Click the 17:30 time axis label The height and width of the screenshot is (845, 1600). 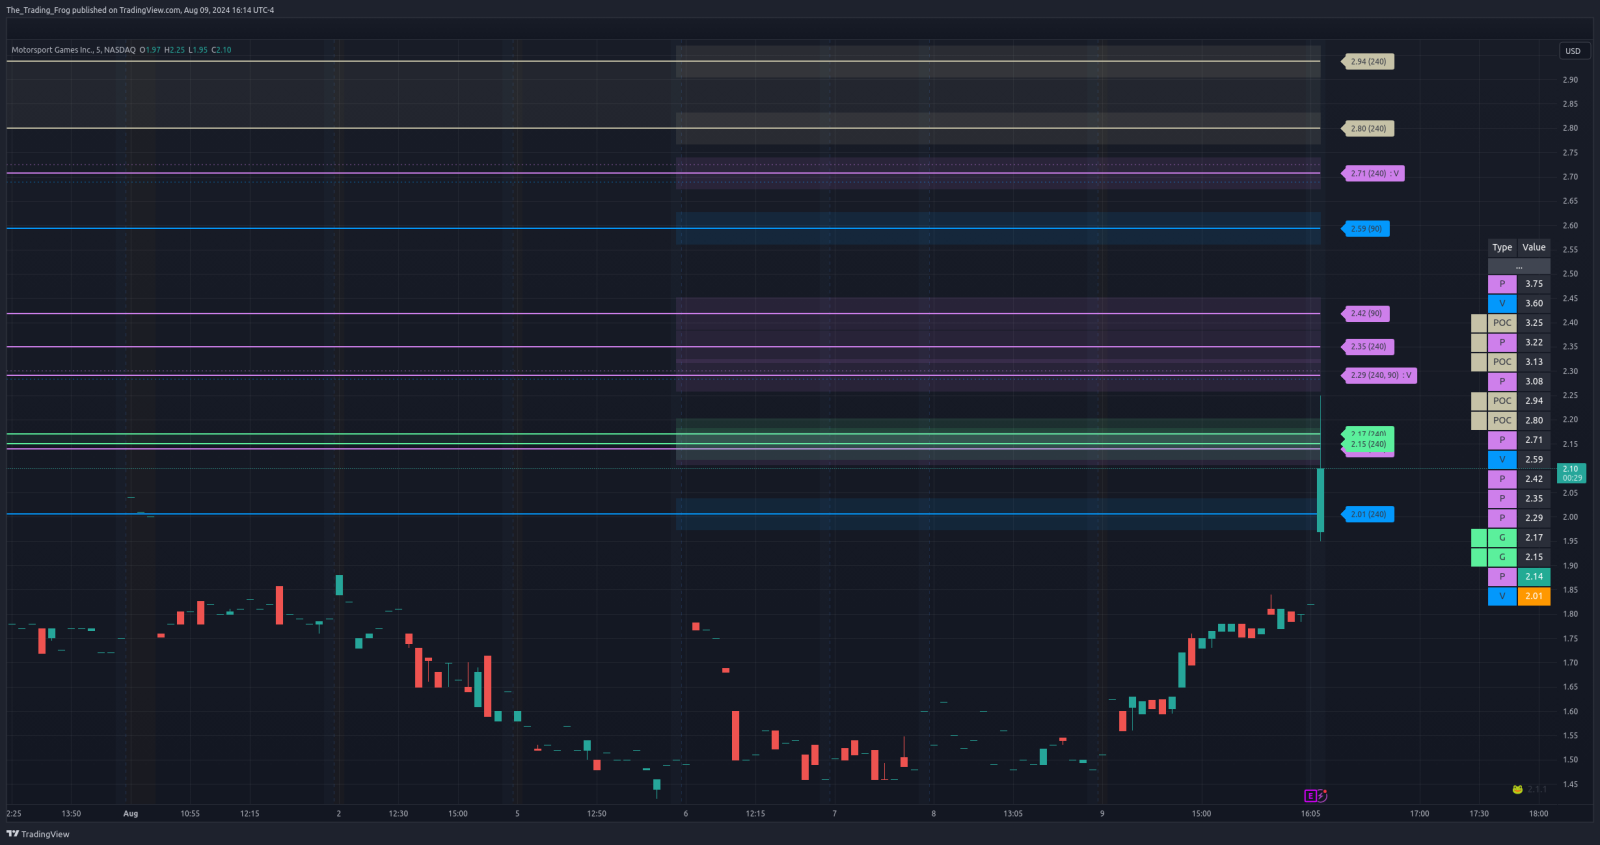pos(1479,814)
